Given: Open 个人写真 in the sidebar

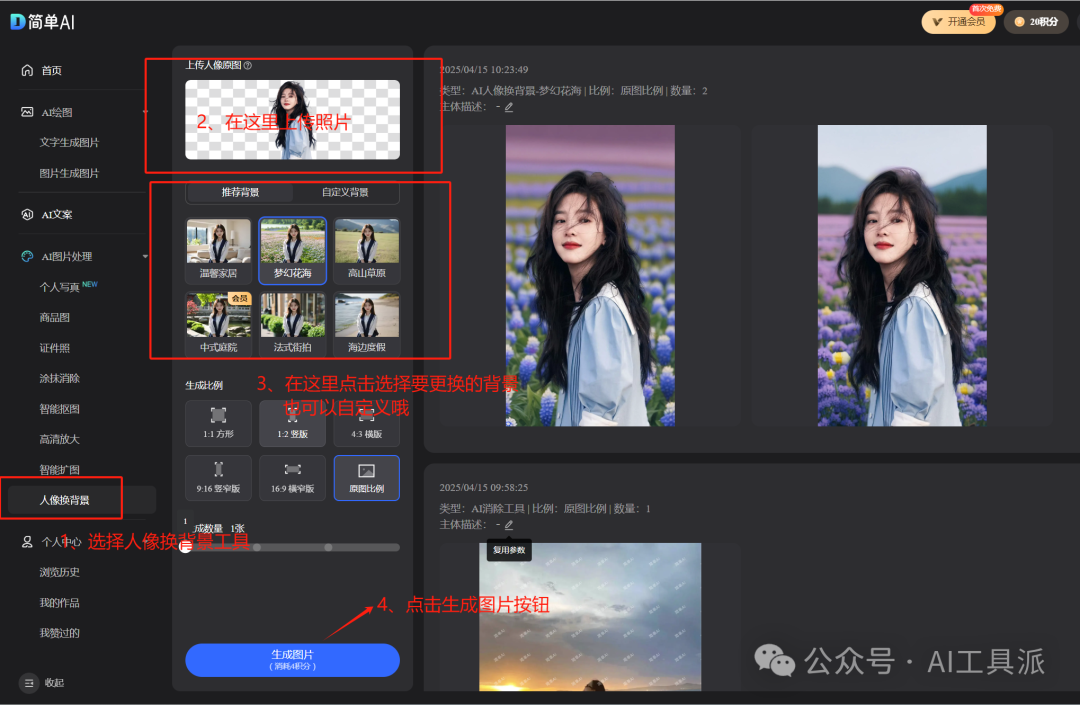Looking at the screenshot, I should tap(59, 287).
